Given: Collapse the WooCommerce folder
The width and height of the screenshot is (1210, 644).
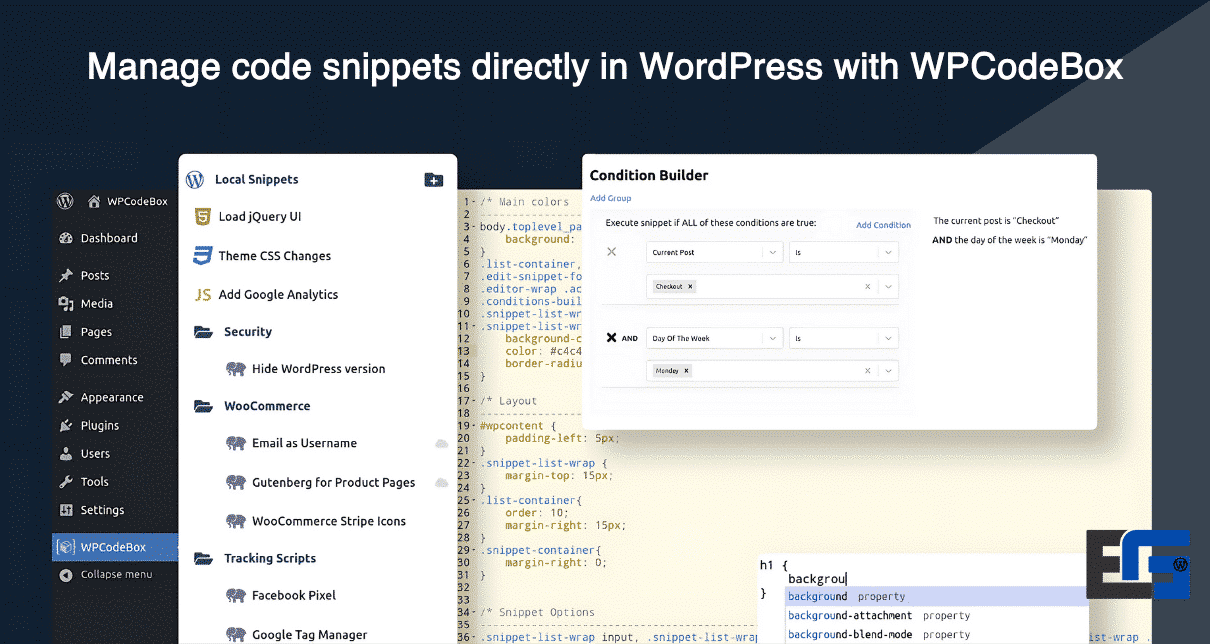Looking at the screenshot, I should tap(204, 407).
